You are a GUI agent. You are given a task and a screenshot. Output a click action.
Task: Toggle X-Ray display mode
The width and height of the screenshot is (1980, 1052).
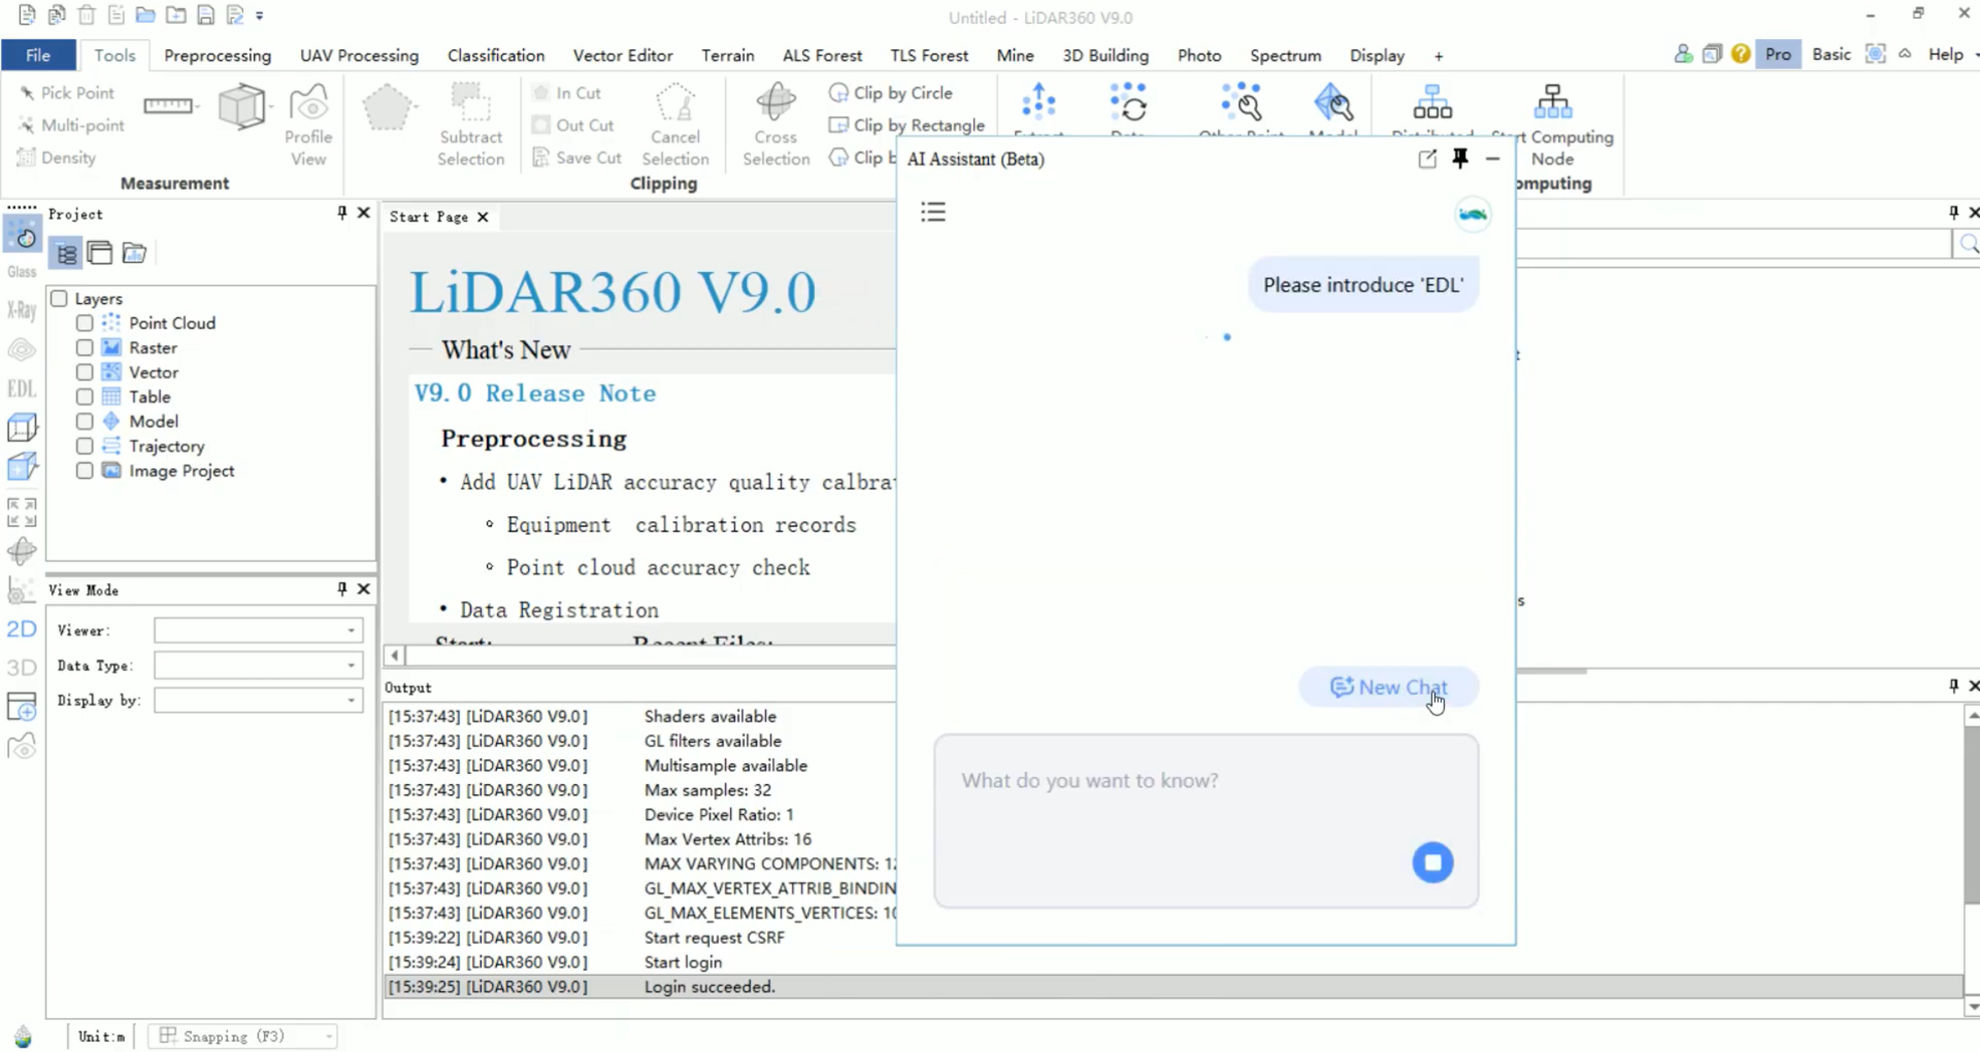[x=21, y=310]
